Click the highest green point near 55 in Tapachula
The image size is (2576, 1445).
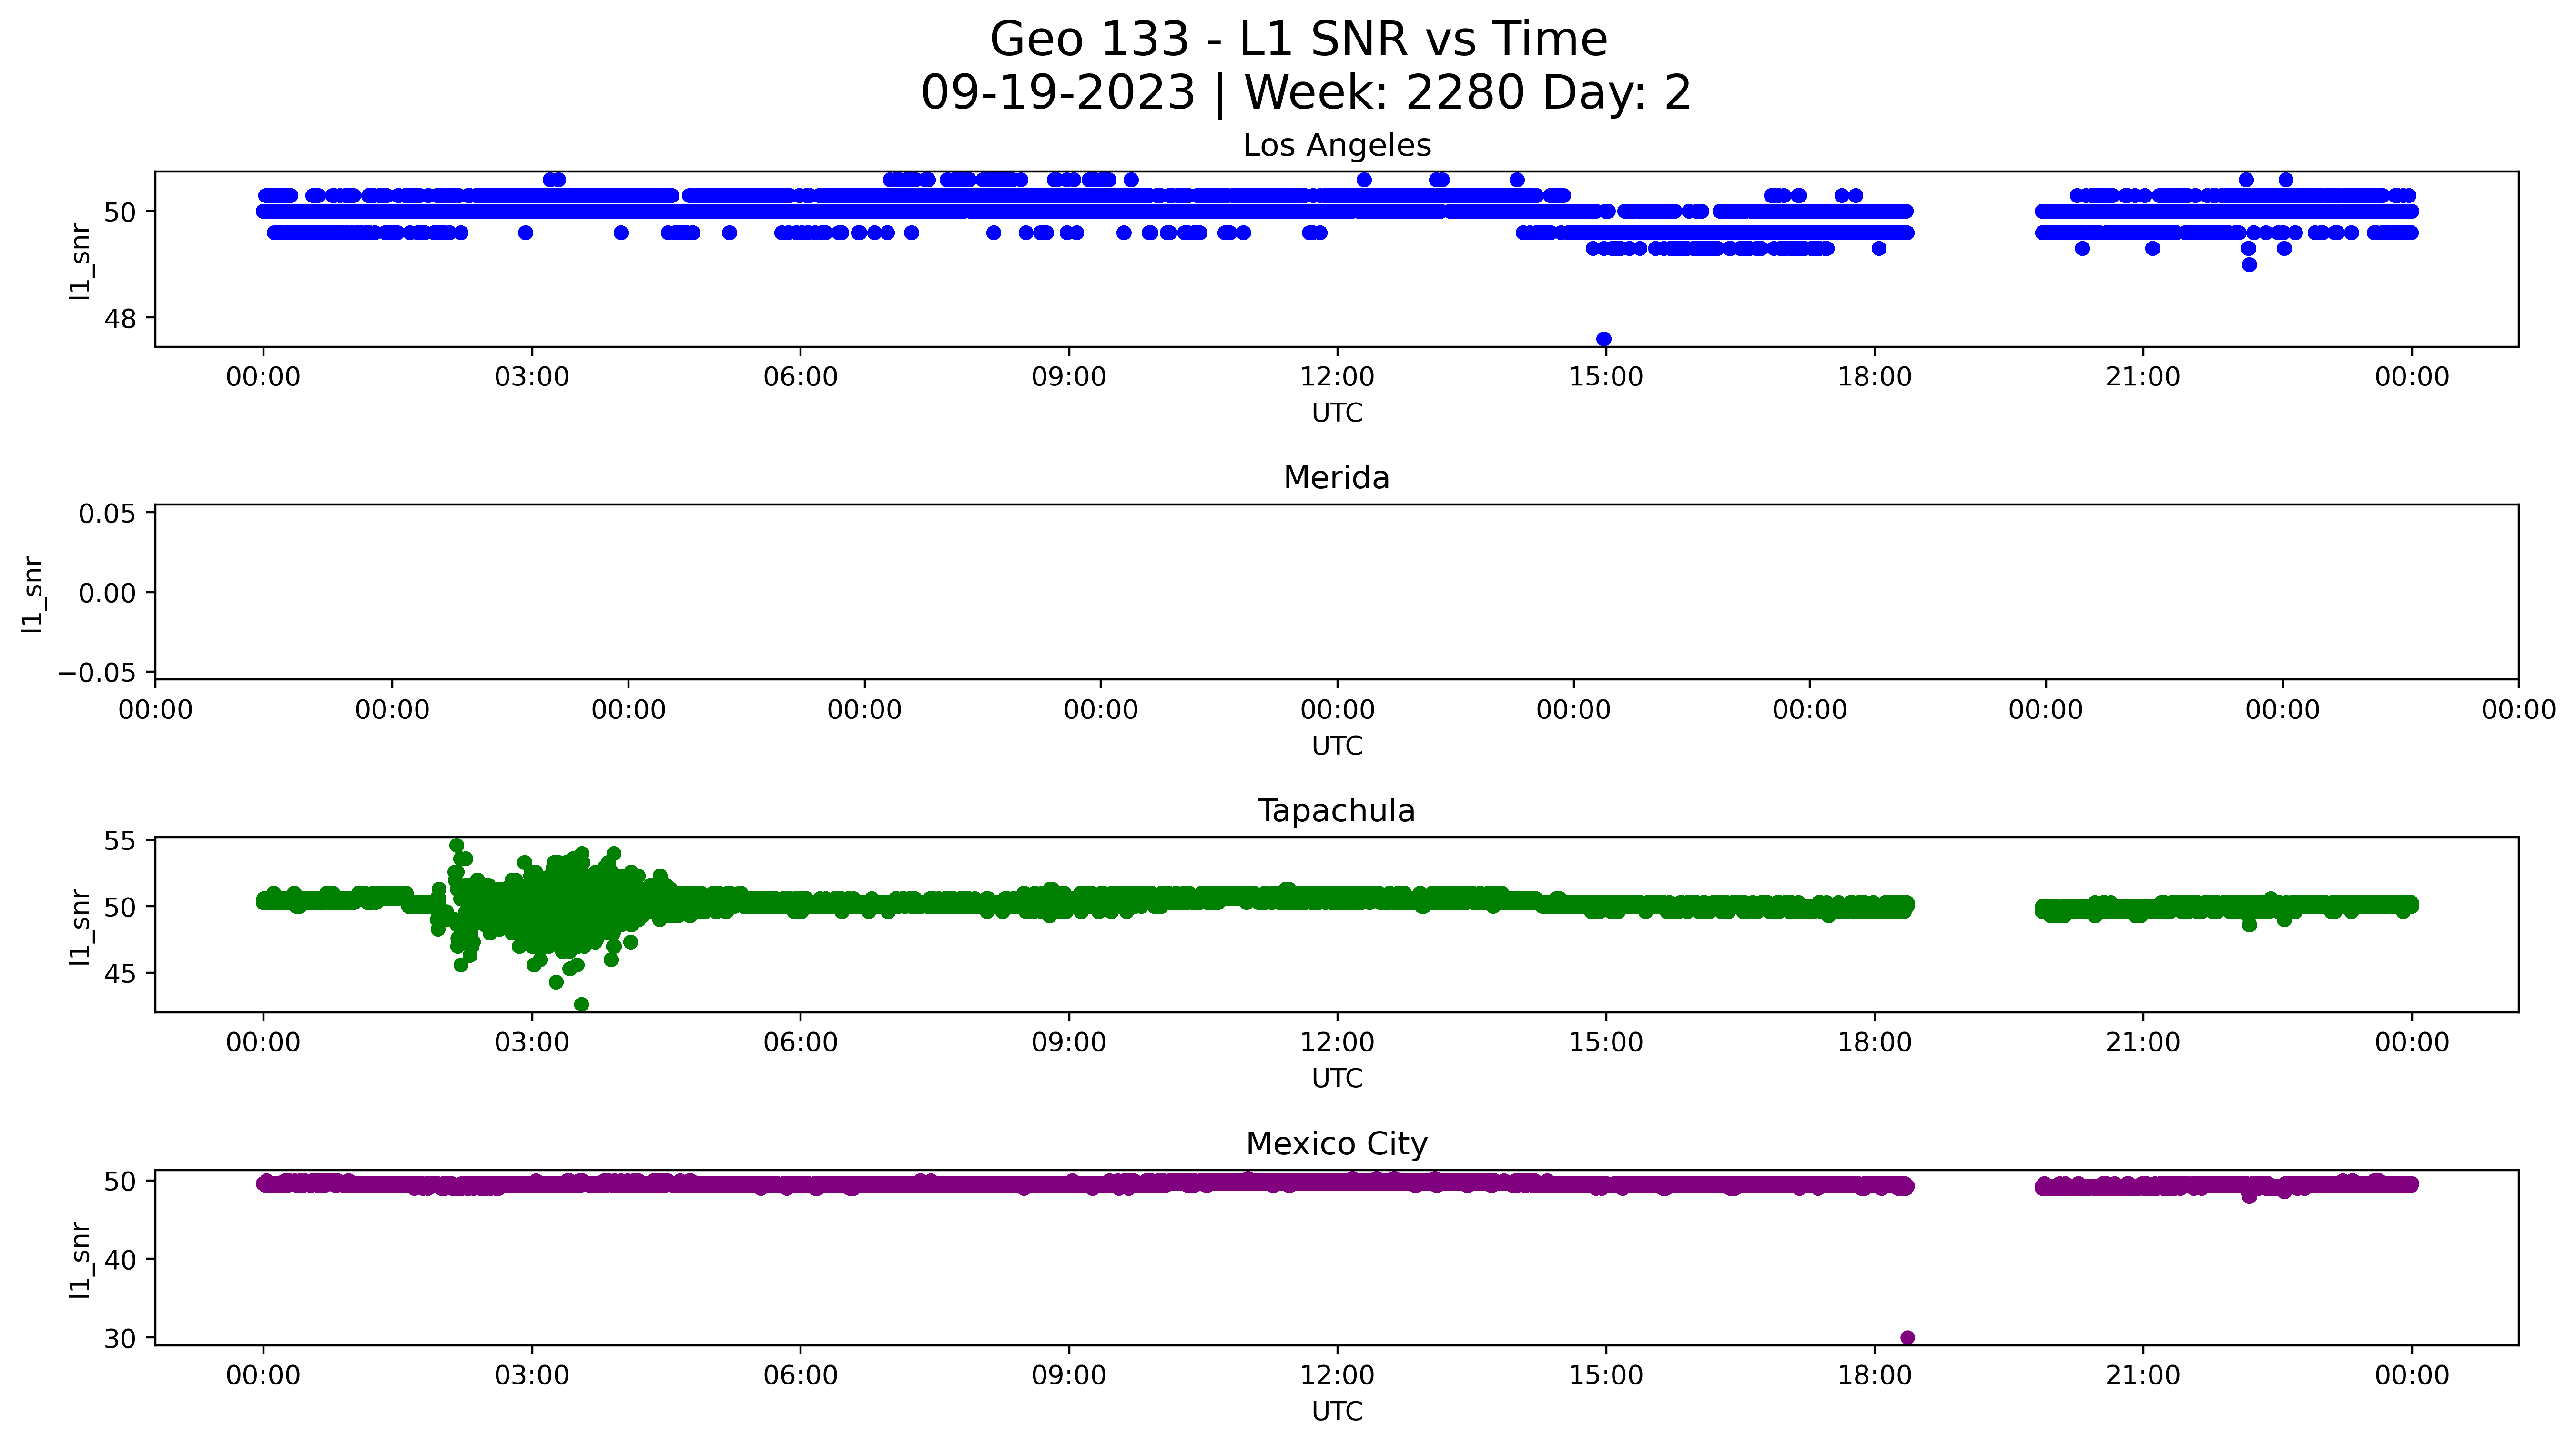point(457,845)
